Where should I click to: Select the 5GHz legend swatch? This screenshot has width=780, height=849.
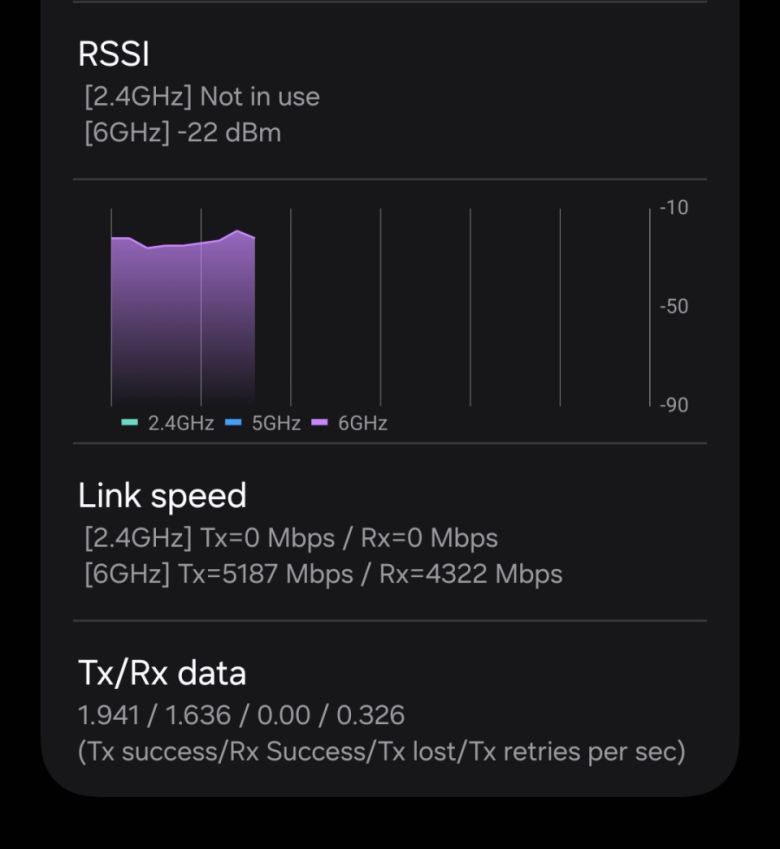tap(231, 423)
